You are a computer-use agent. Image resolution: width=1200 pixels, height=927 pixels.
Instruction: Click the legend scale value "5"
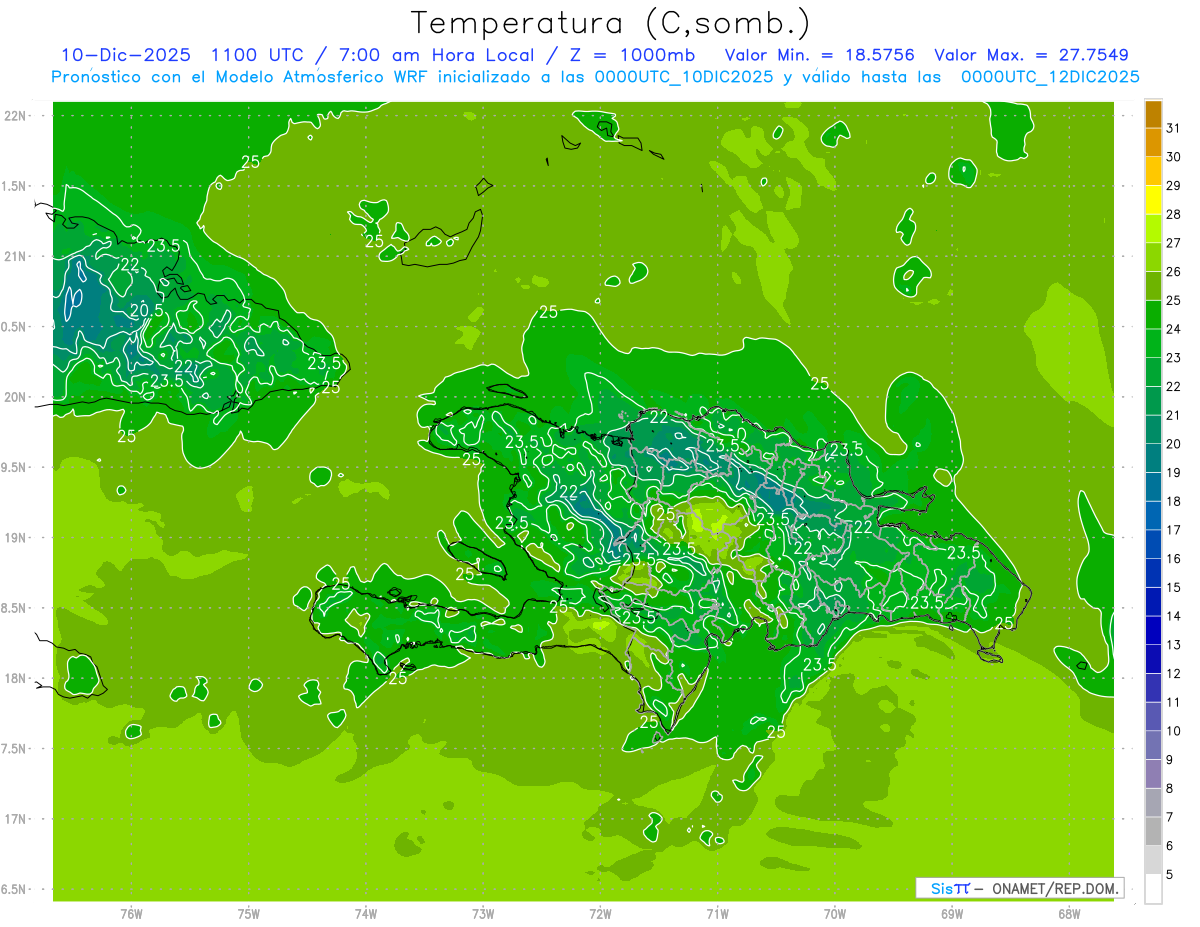point(1170,875)
